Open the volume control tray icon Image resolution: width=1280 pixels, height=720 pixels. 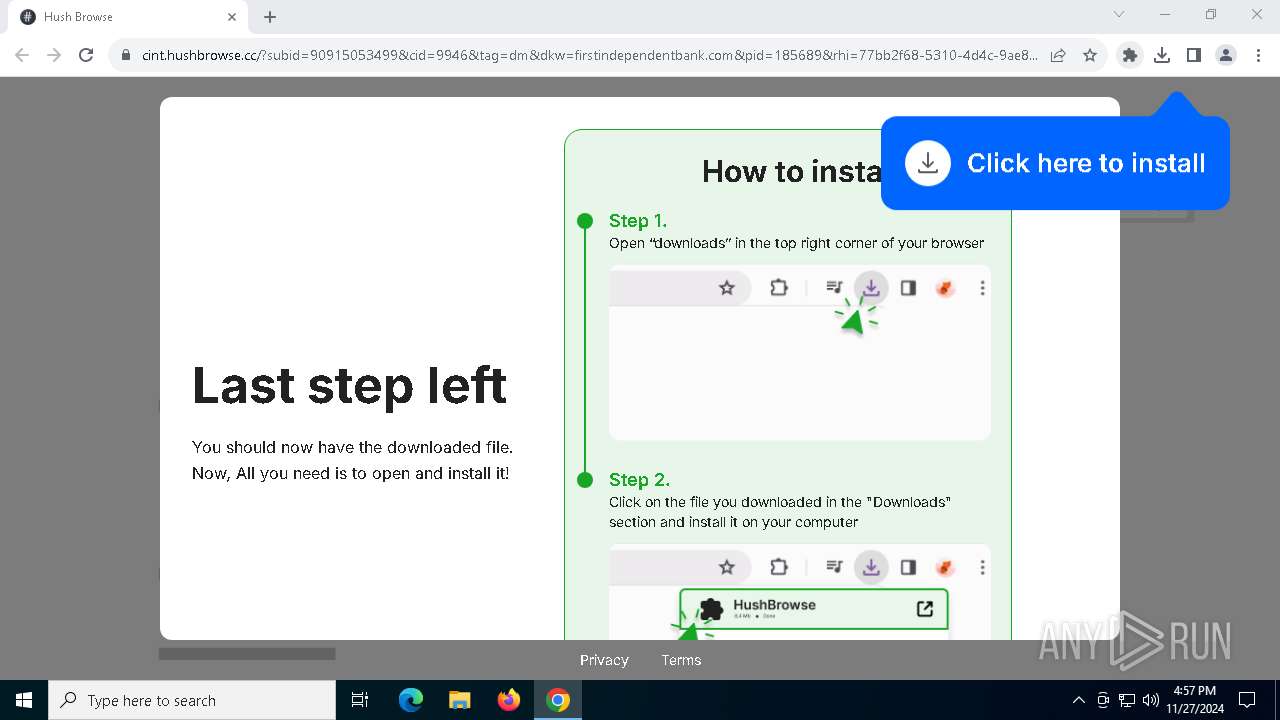pos(1151,700)
